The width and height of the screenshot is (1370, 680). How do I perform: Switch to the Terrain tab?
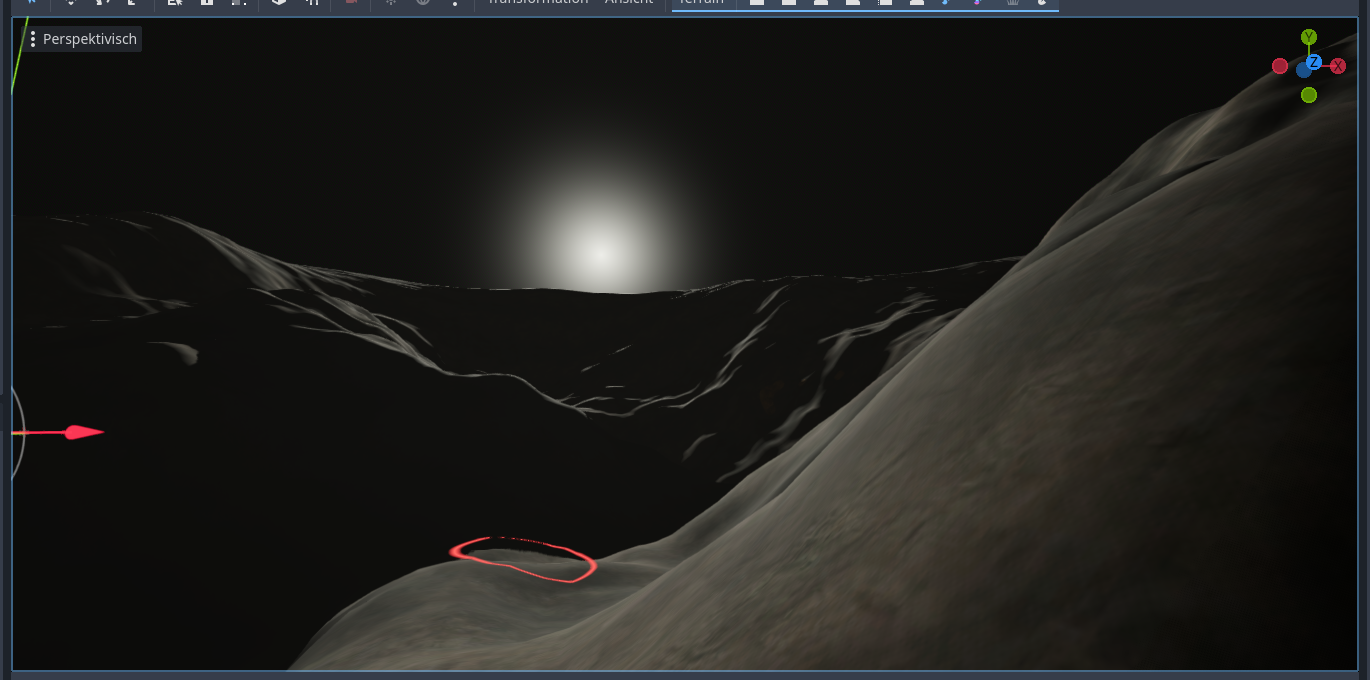(x=701, y=2)
